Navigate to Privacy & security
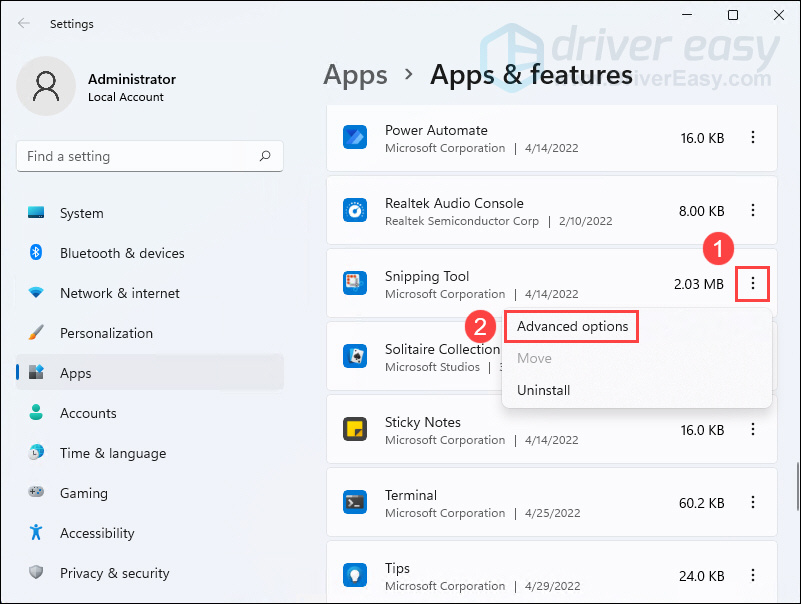Screen dimensions: 801x604 (150, 572)
